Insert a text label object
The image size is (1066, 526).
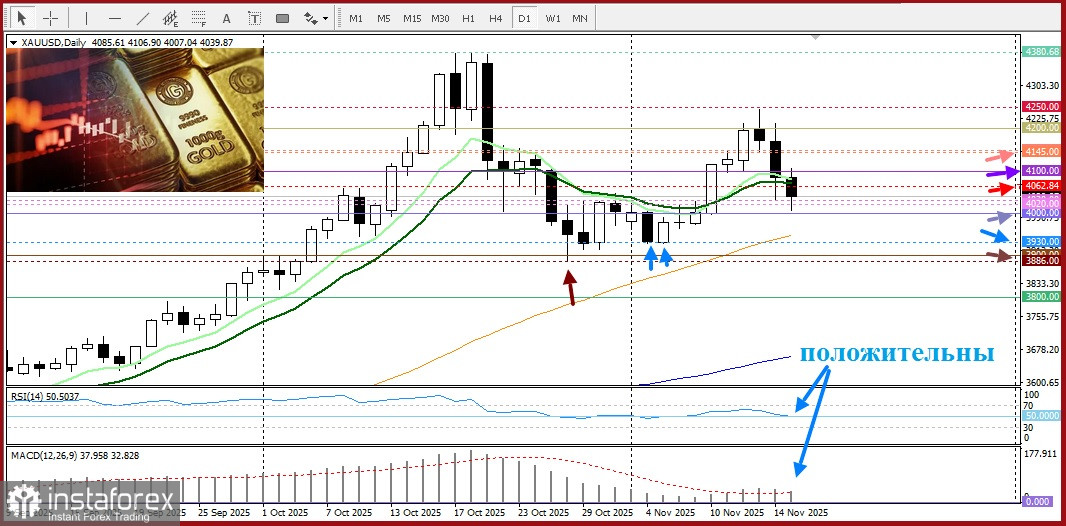[255, 18]
